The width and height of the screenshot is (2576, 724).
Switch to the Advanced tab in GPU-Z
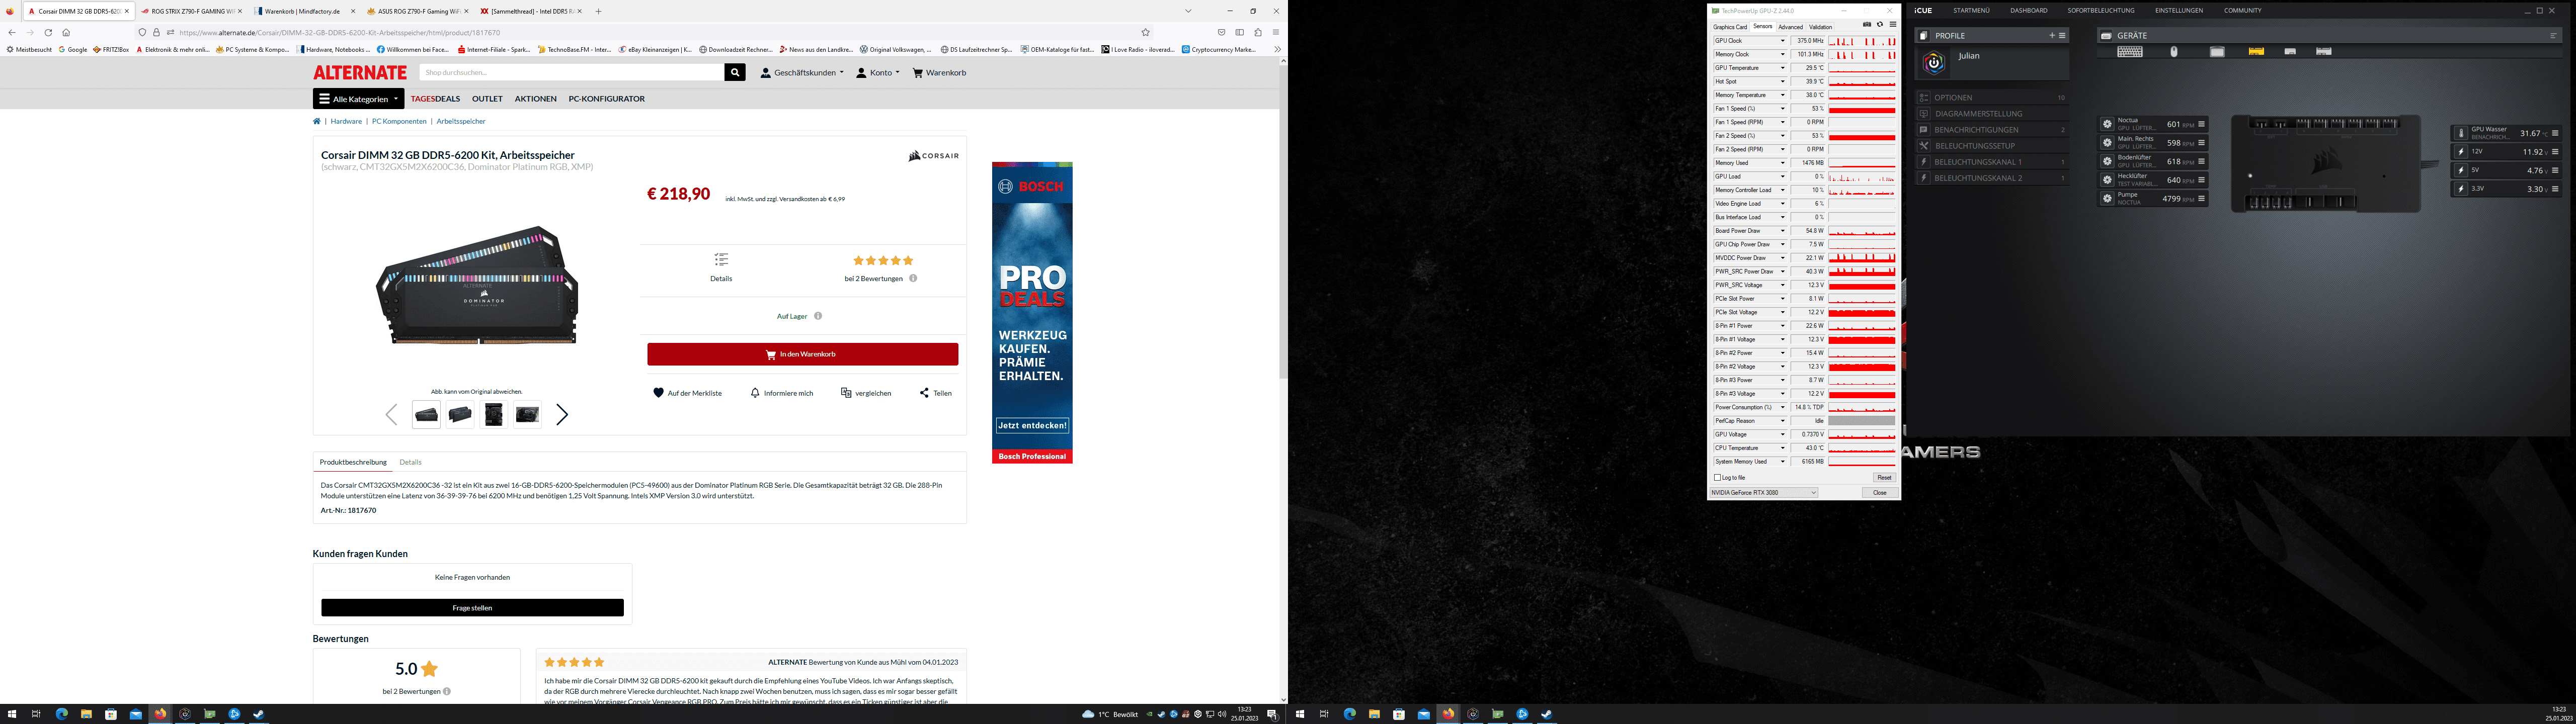point(1790,27)
